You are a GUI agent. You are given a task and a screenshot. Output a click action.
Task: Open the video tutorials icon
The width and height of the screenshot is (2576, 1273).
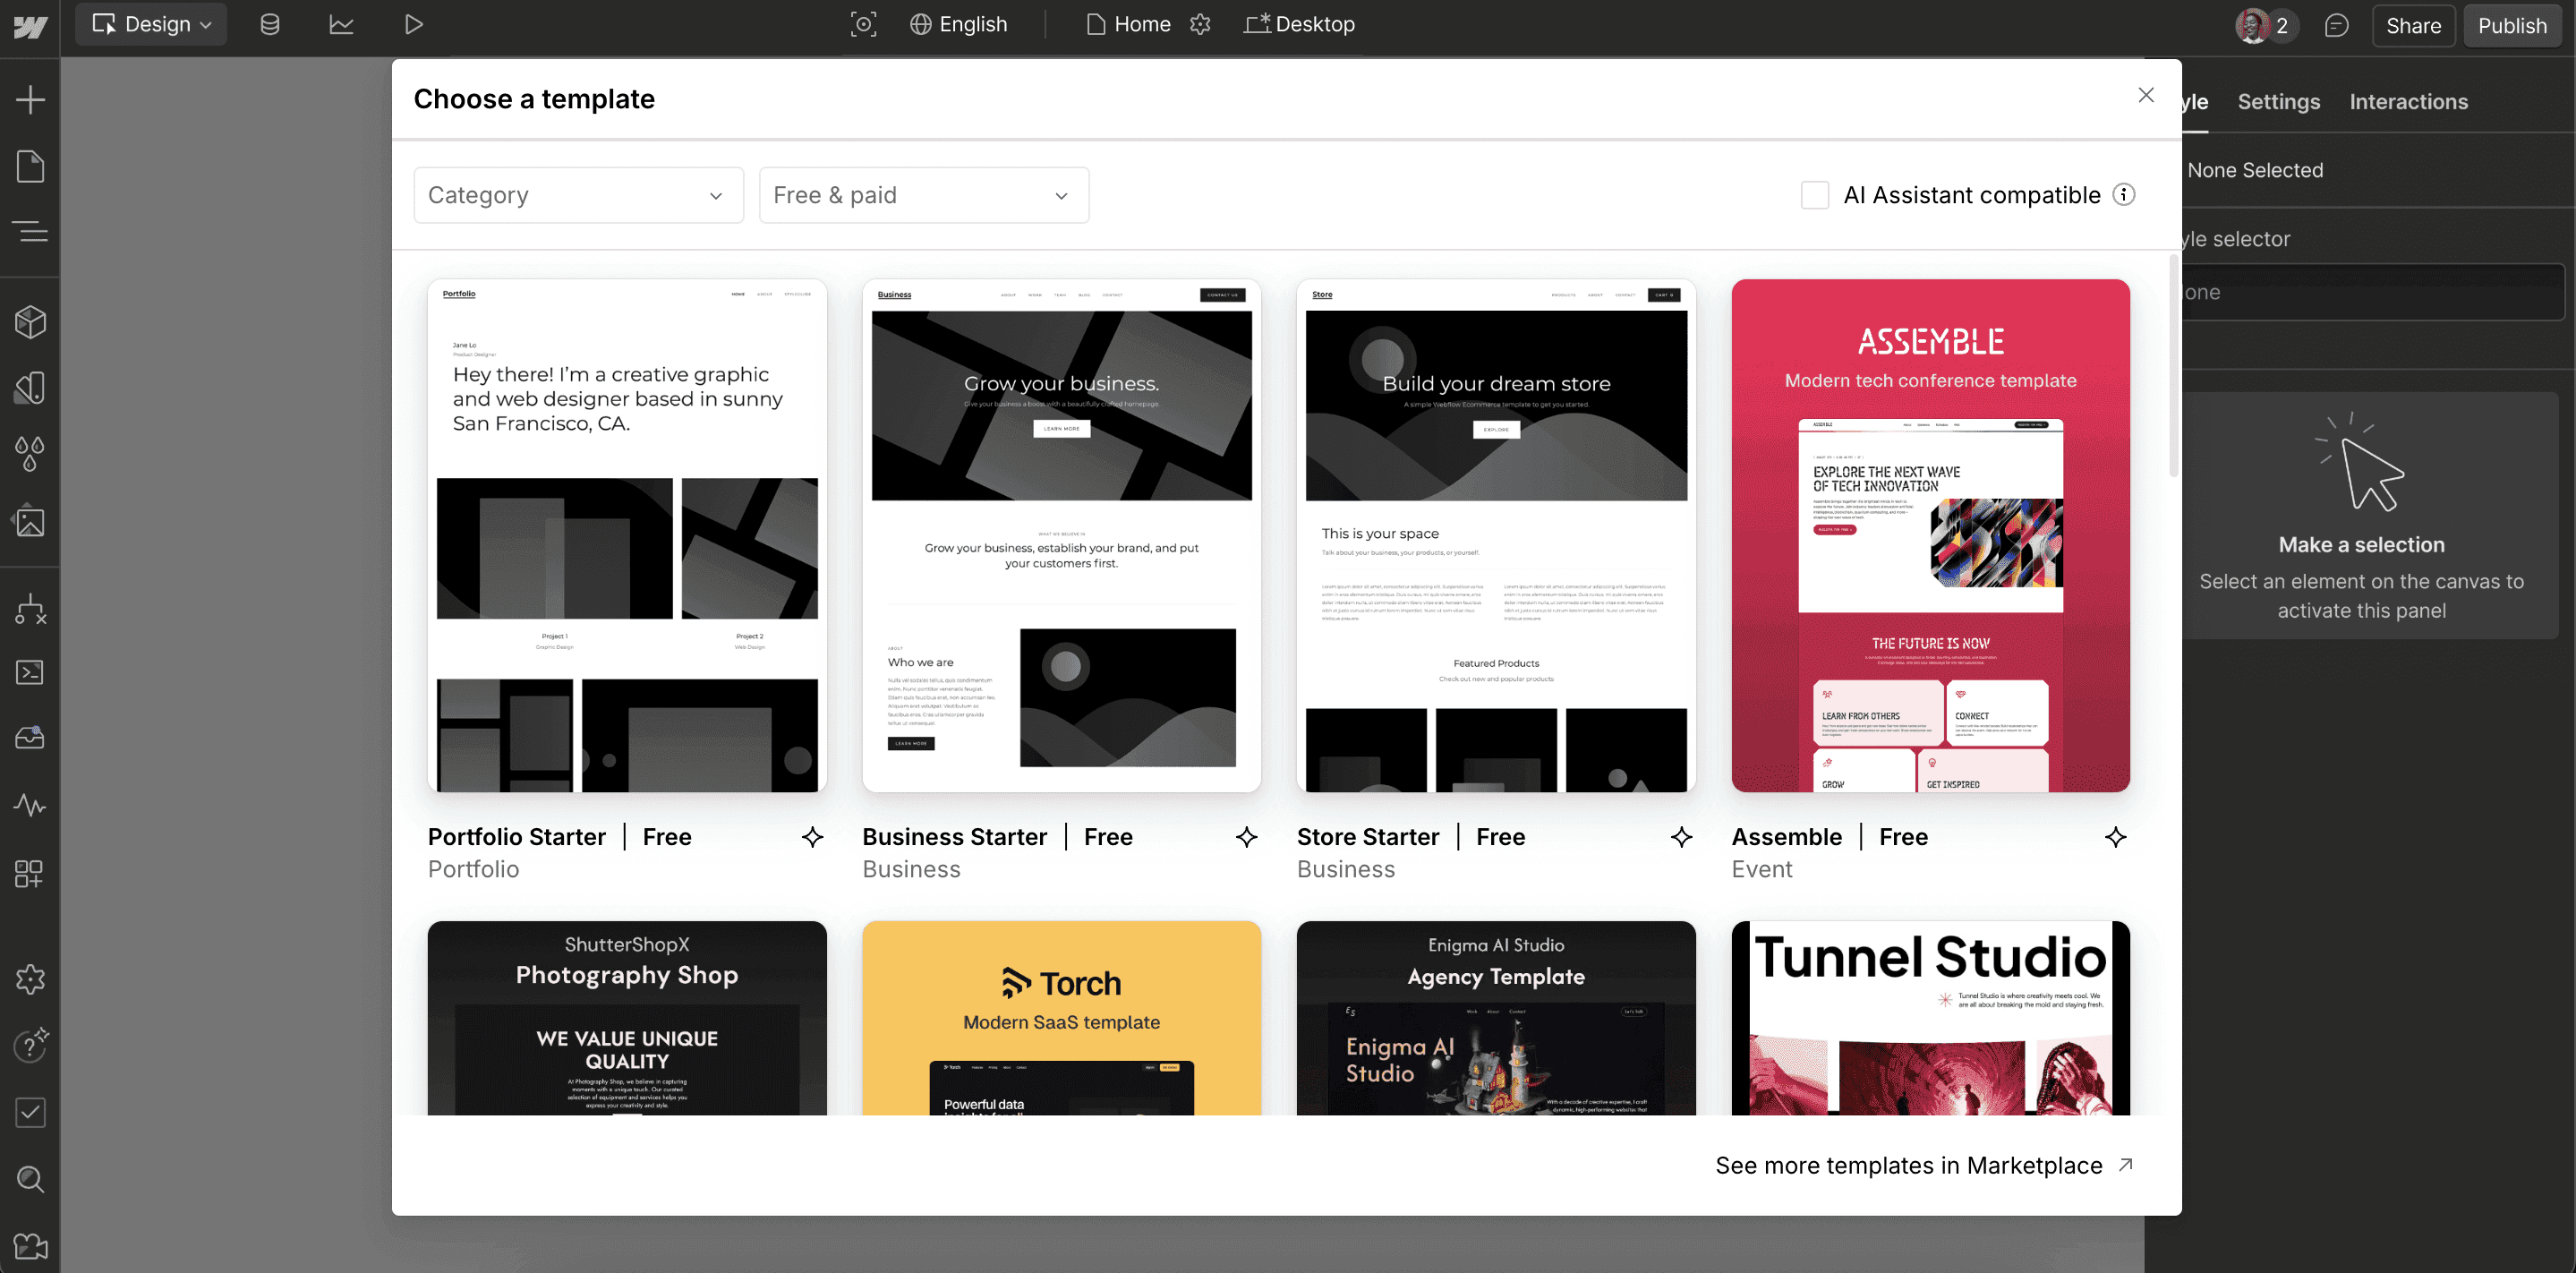(x=30, y=1246)
